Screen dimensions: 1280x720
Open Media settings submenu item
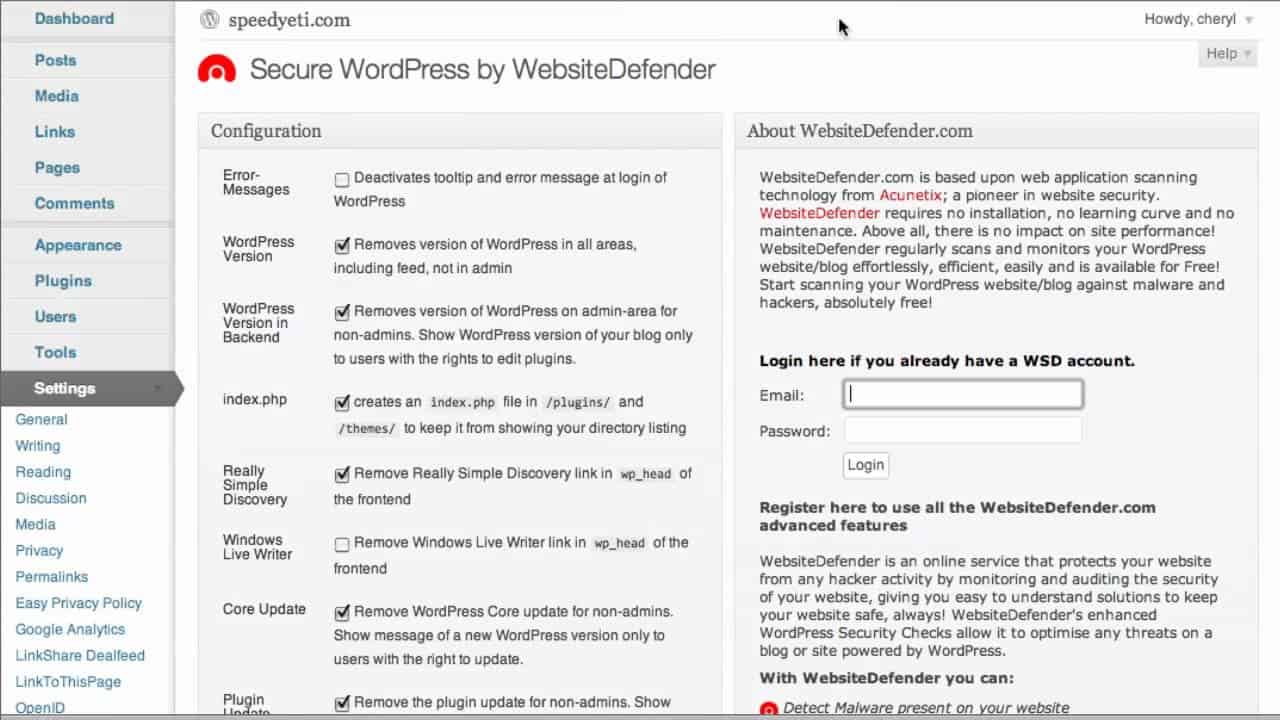(x=35, y=524)
